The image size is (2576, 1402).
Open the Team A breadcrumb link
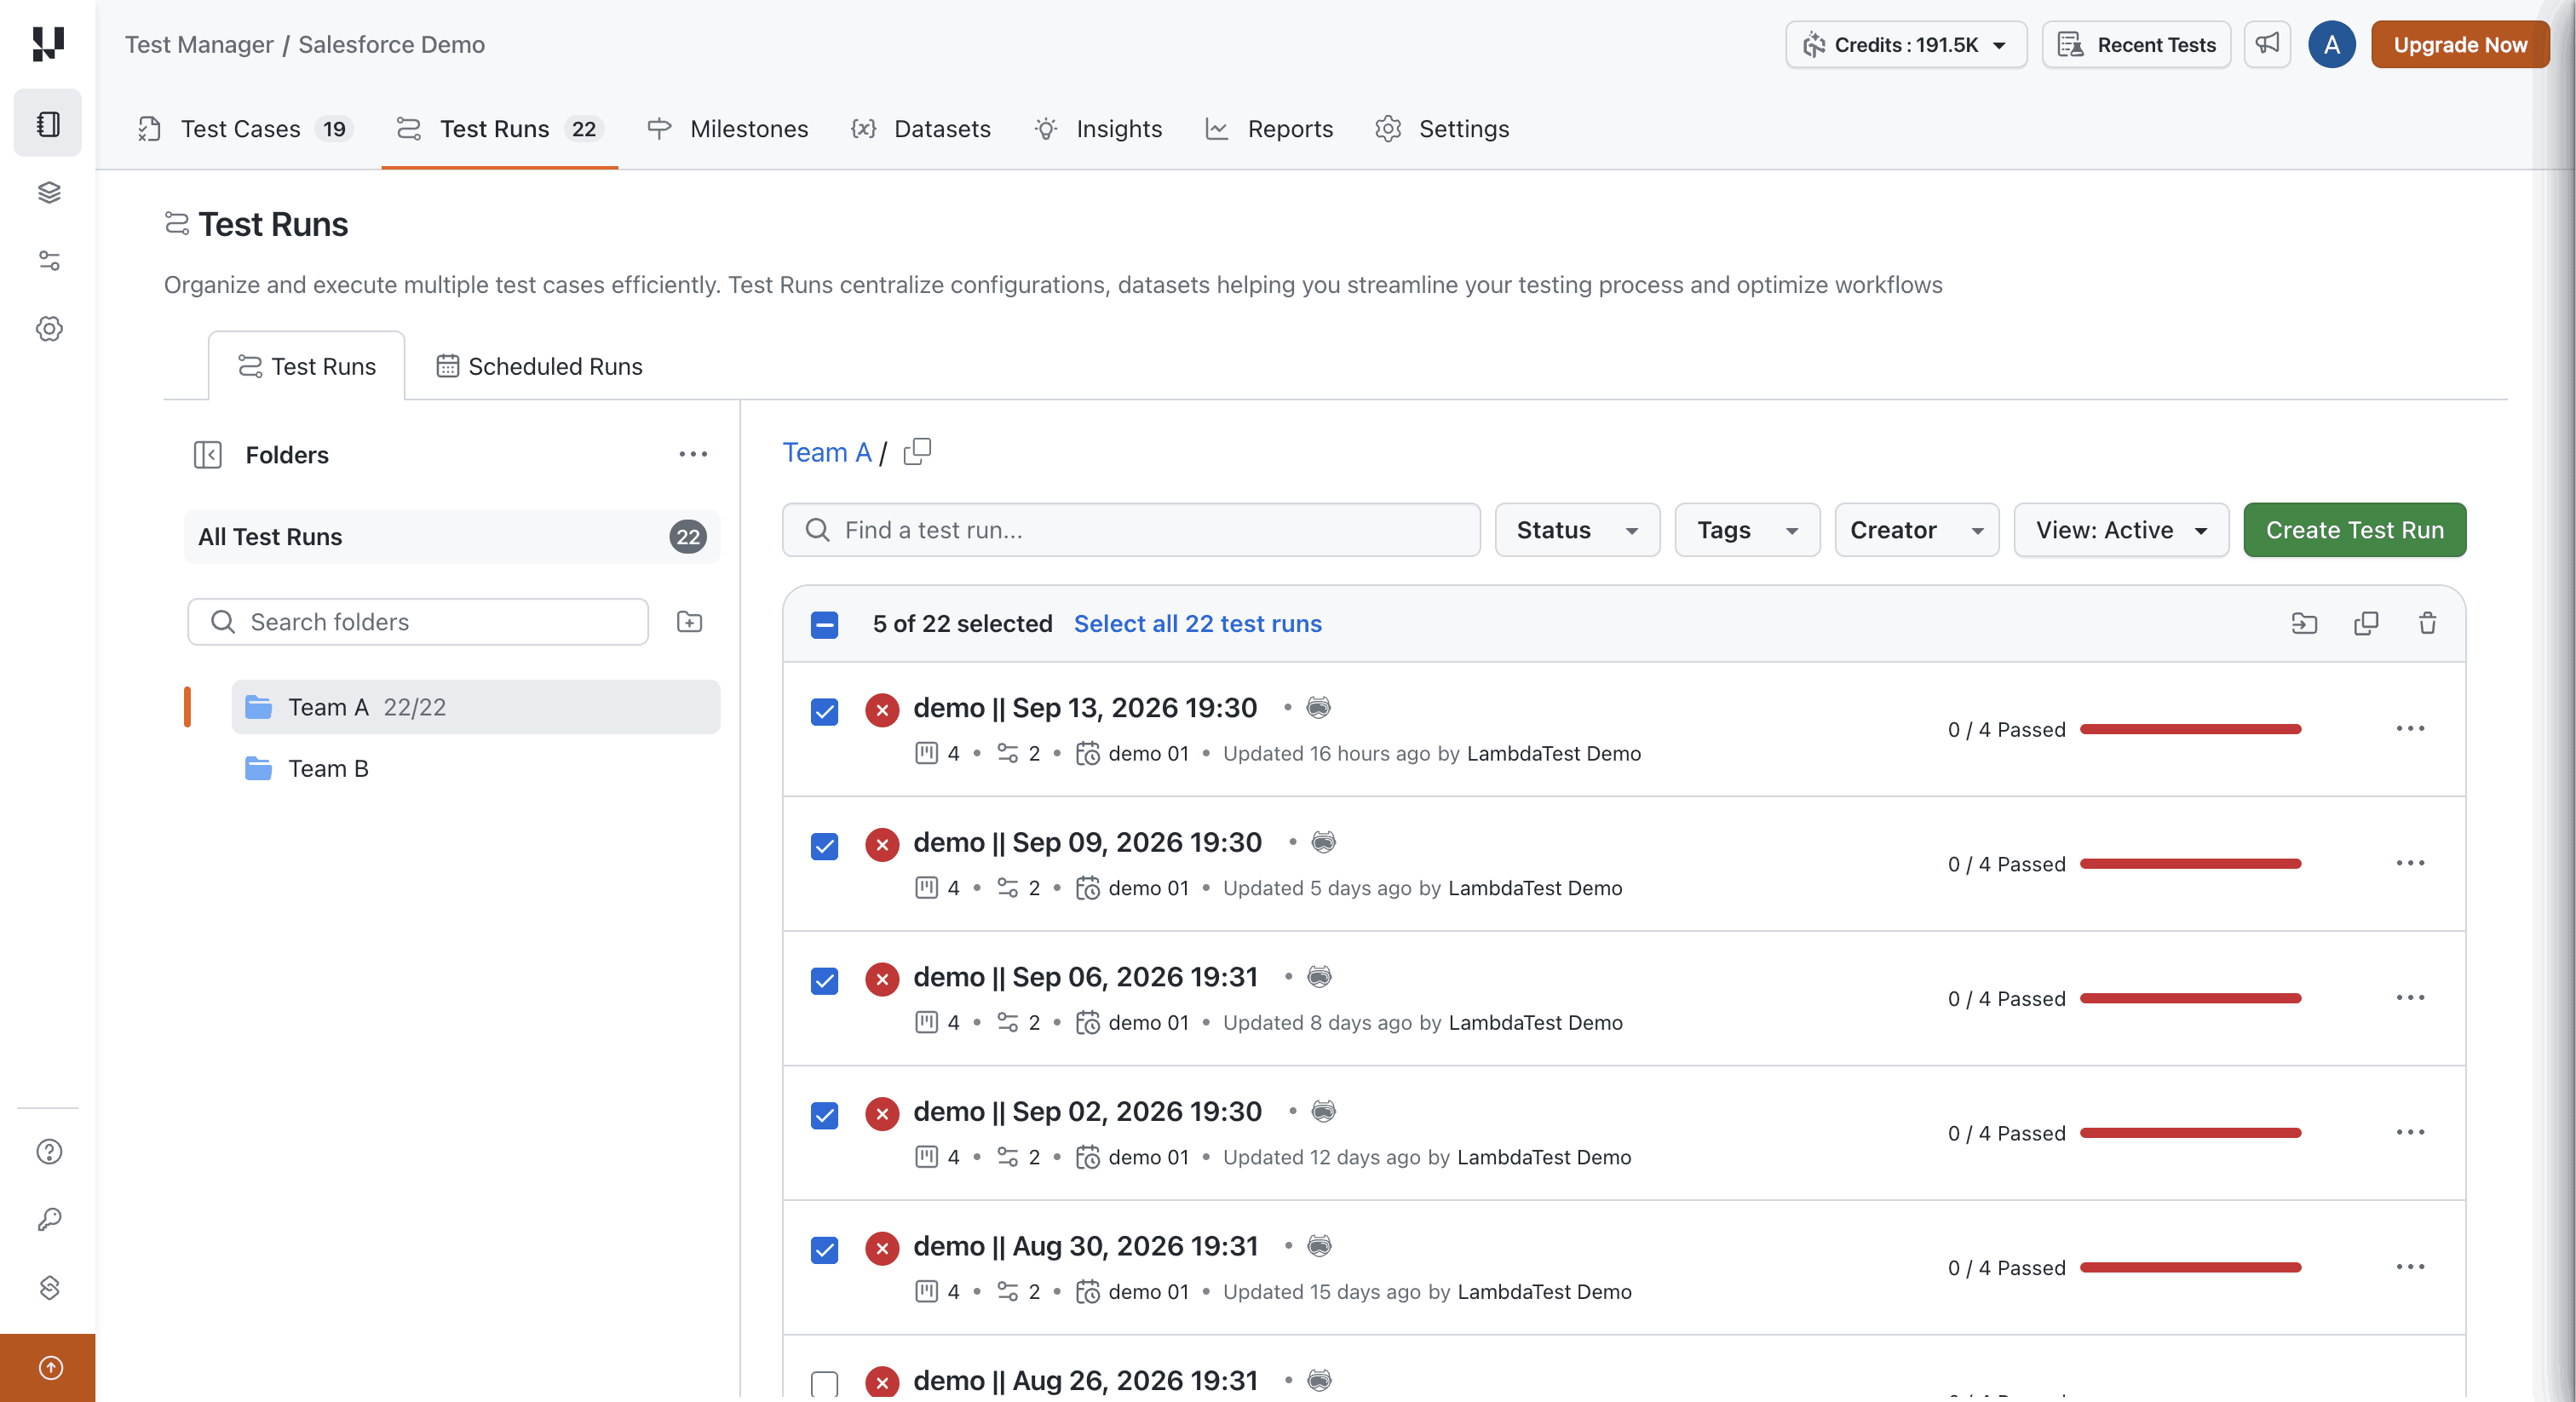(826, 452)
